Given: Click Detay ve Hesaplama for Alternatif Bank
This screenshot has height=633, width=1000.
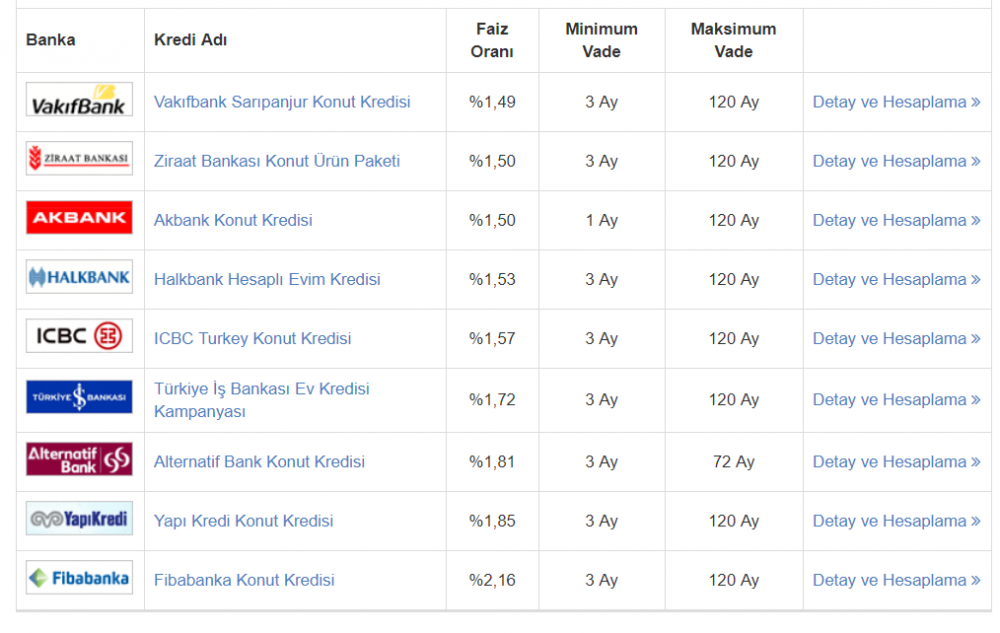Looking at the screenshot, I should pos(896,462).
